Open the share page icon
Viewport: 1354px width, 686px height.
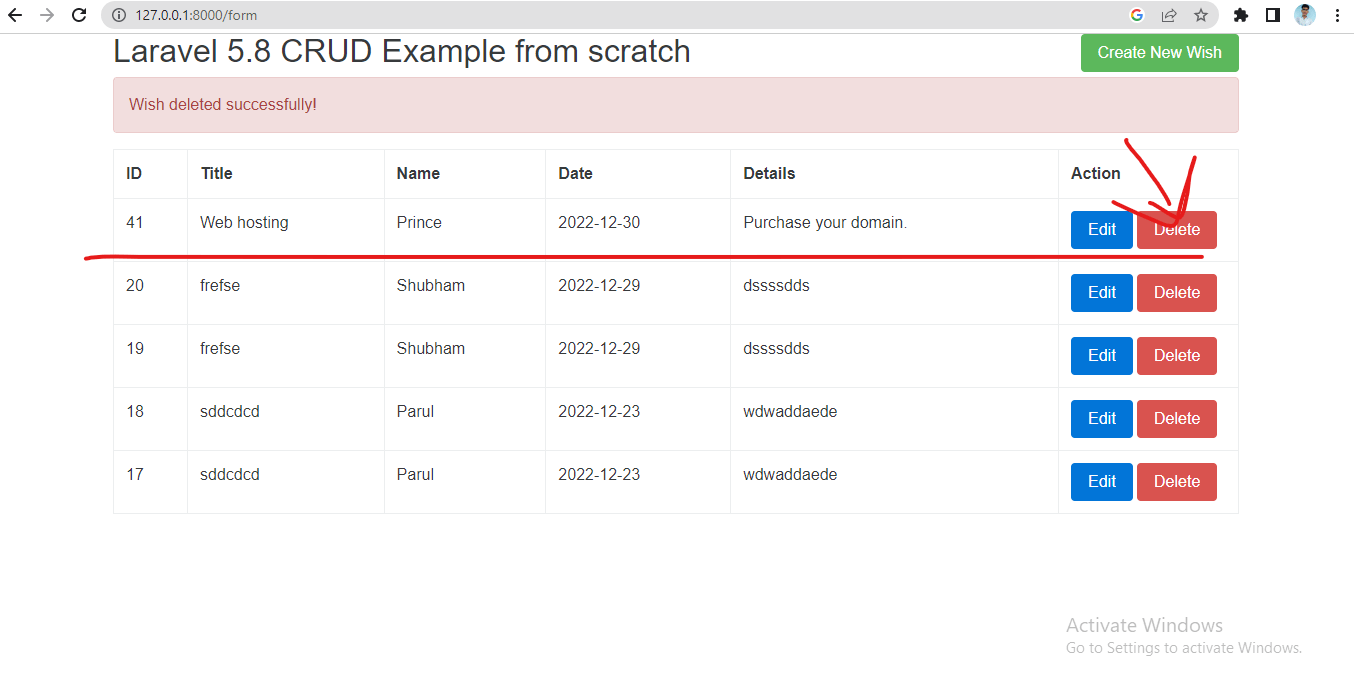point(1167,15)
